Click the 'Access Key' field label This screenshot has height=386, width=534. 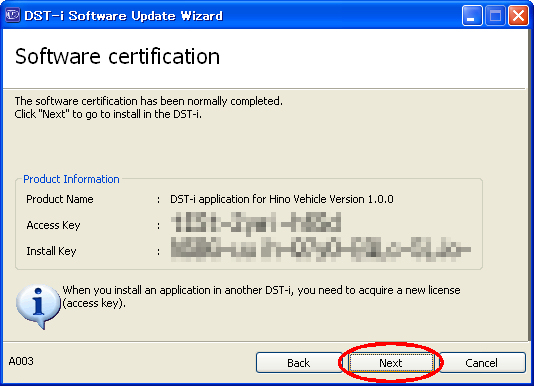point(53,225)
